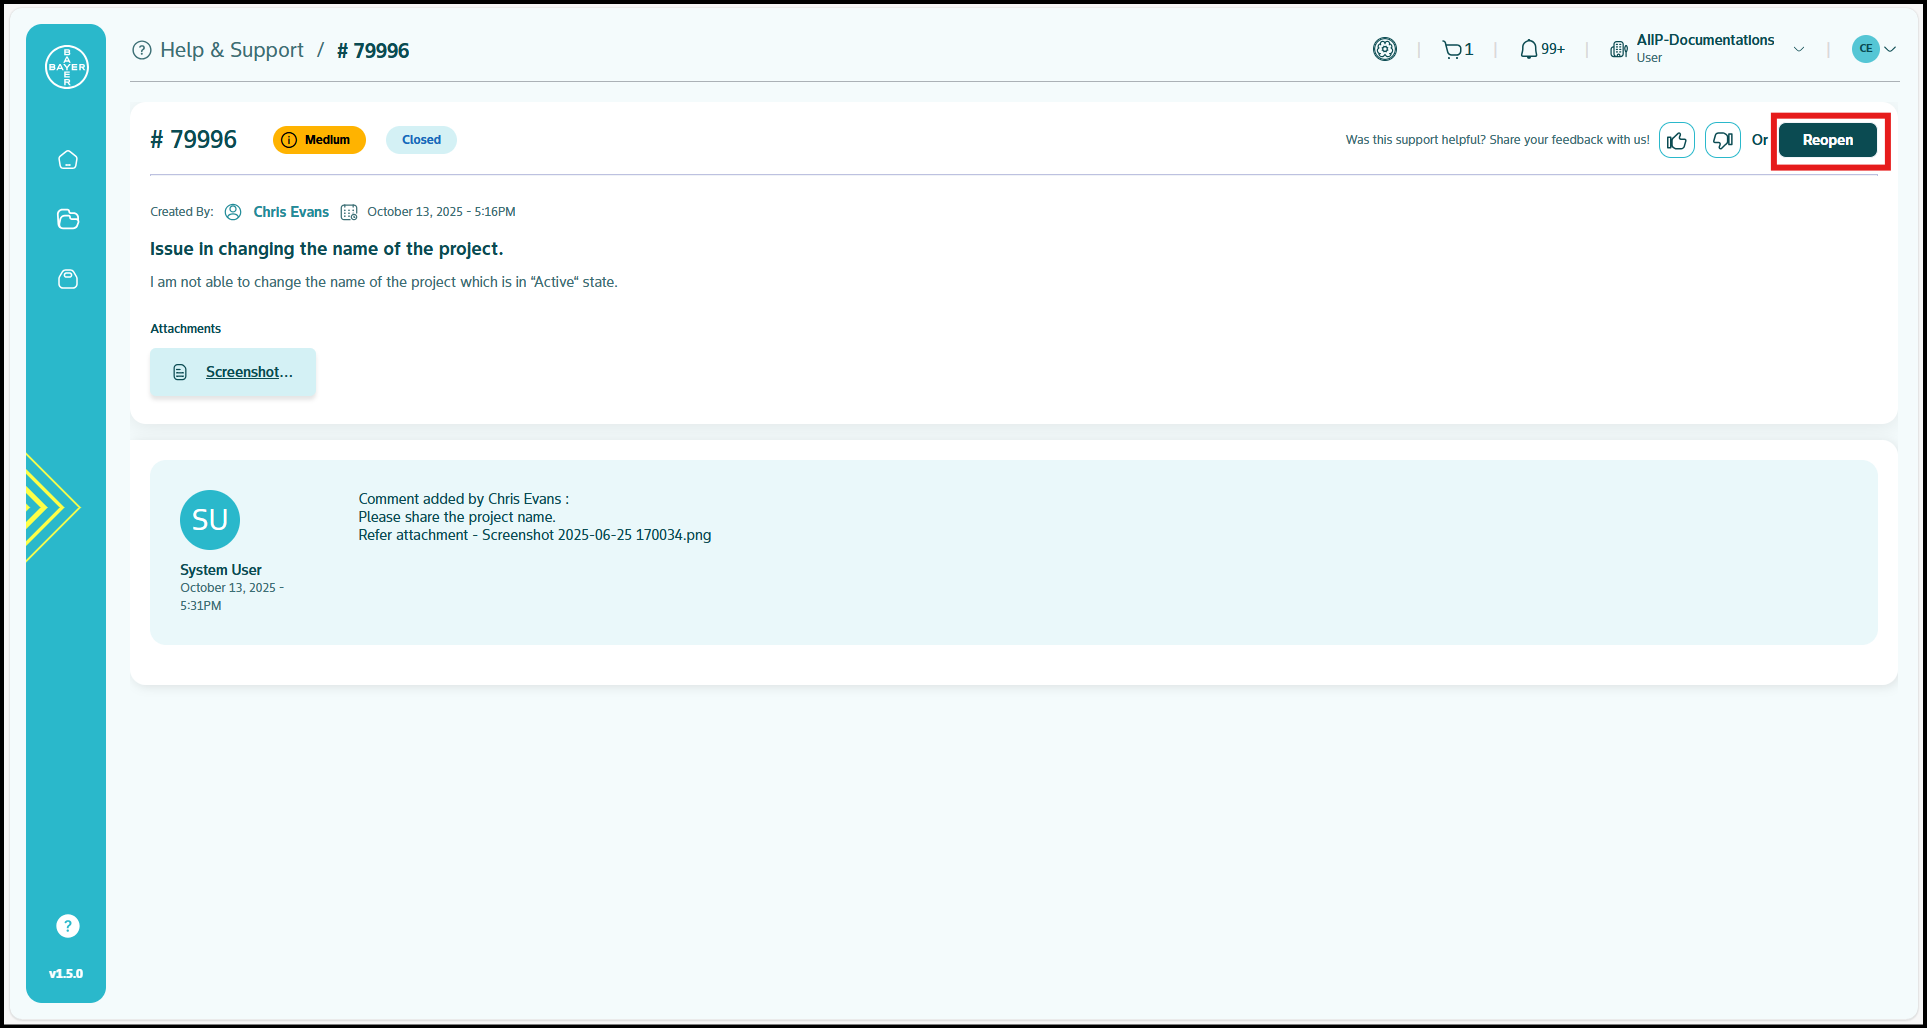Open the CE user avatar

tap(1865, 48)
